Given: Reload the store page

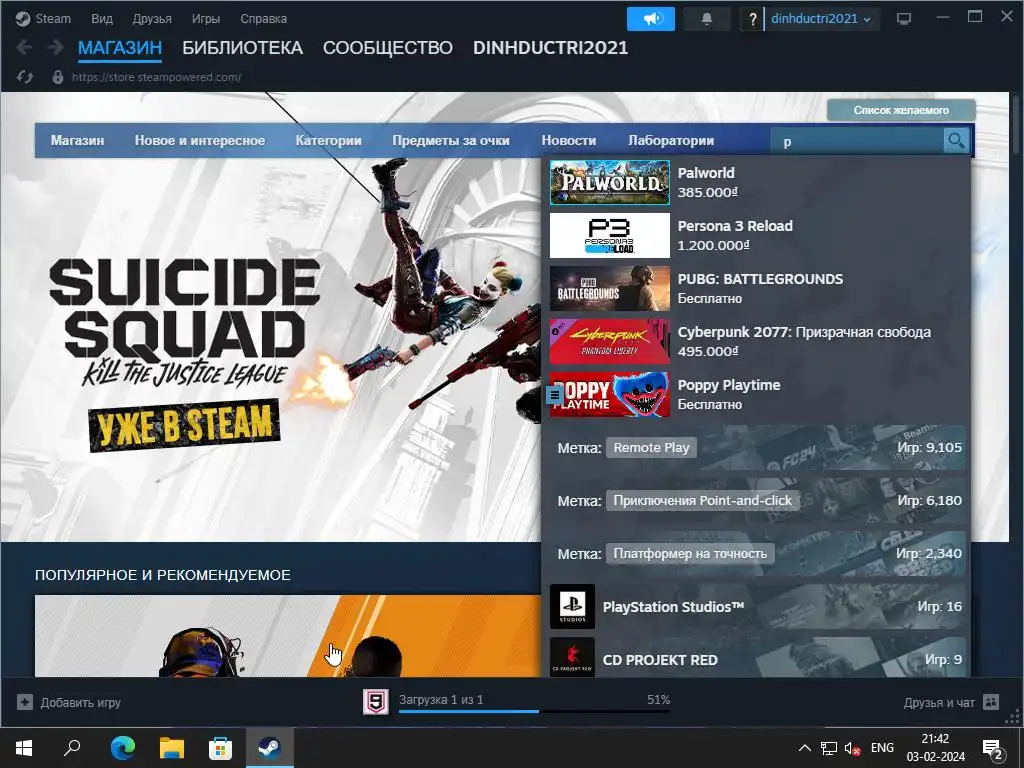Looking at the screenshot, I should [x=25, y=77].
